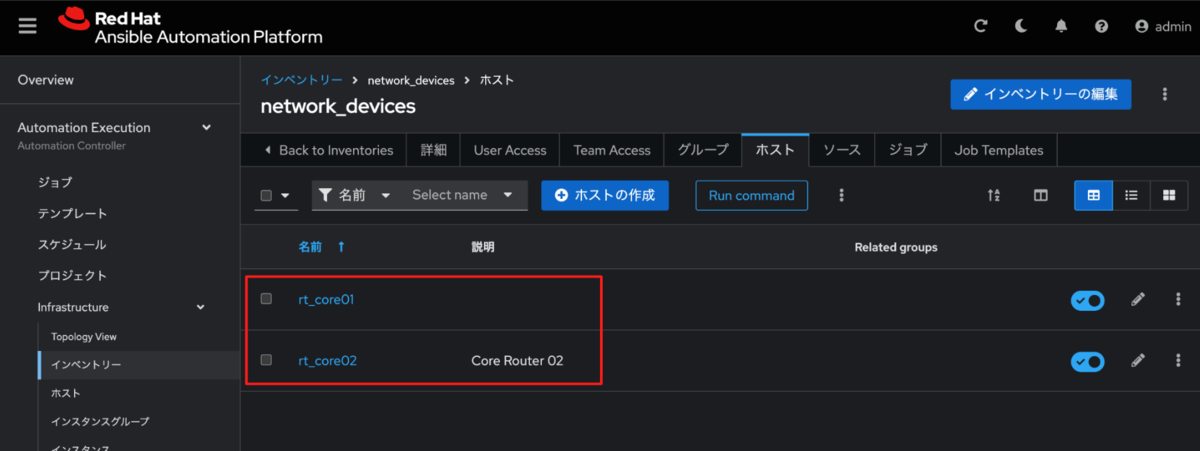Click Core Router 02 description
The image size is (1200, 451).
(x=517, y=360)
